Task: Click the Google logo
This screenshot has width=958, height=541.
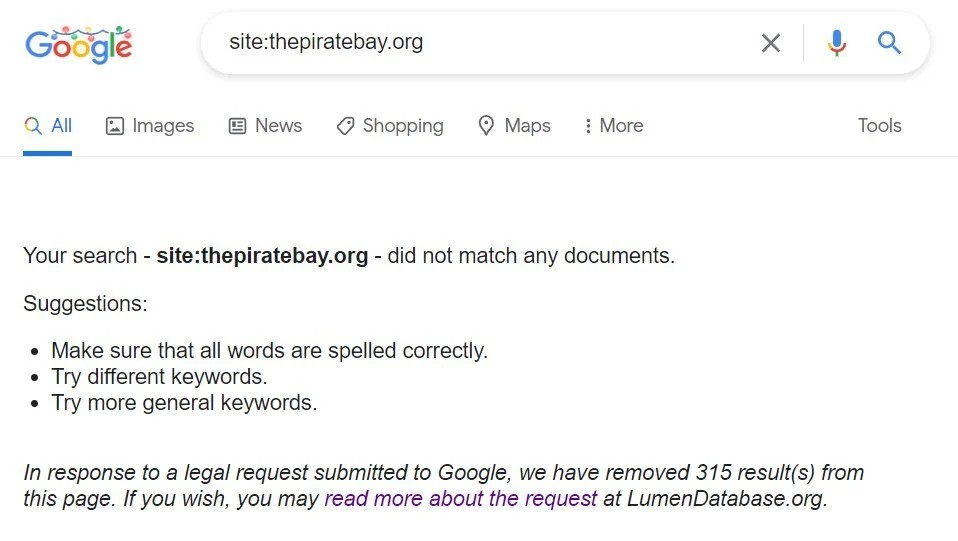Action: coord(78,44)
